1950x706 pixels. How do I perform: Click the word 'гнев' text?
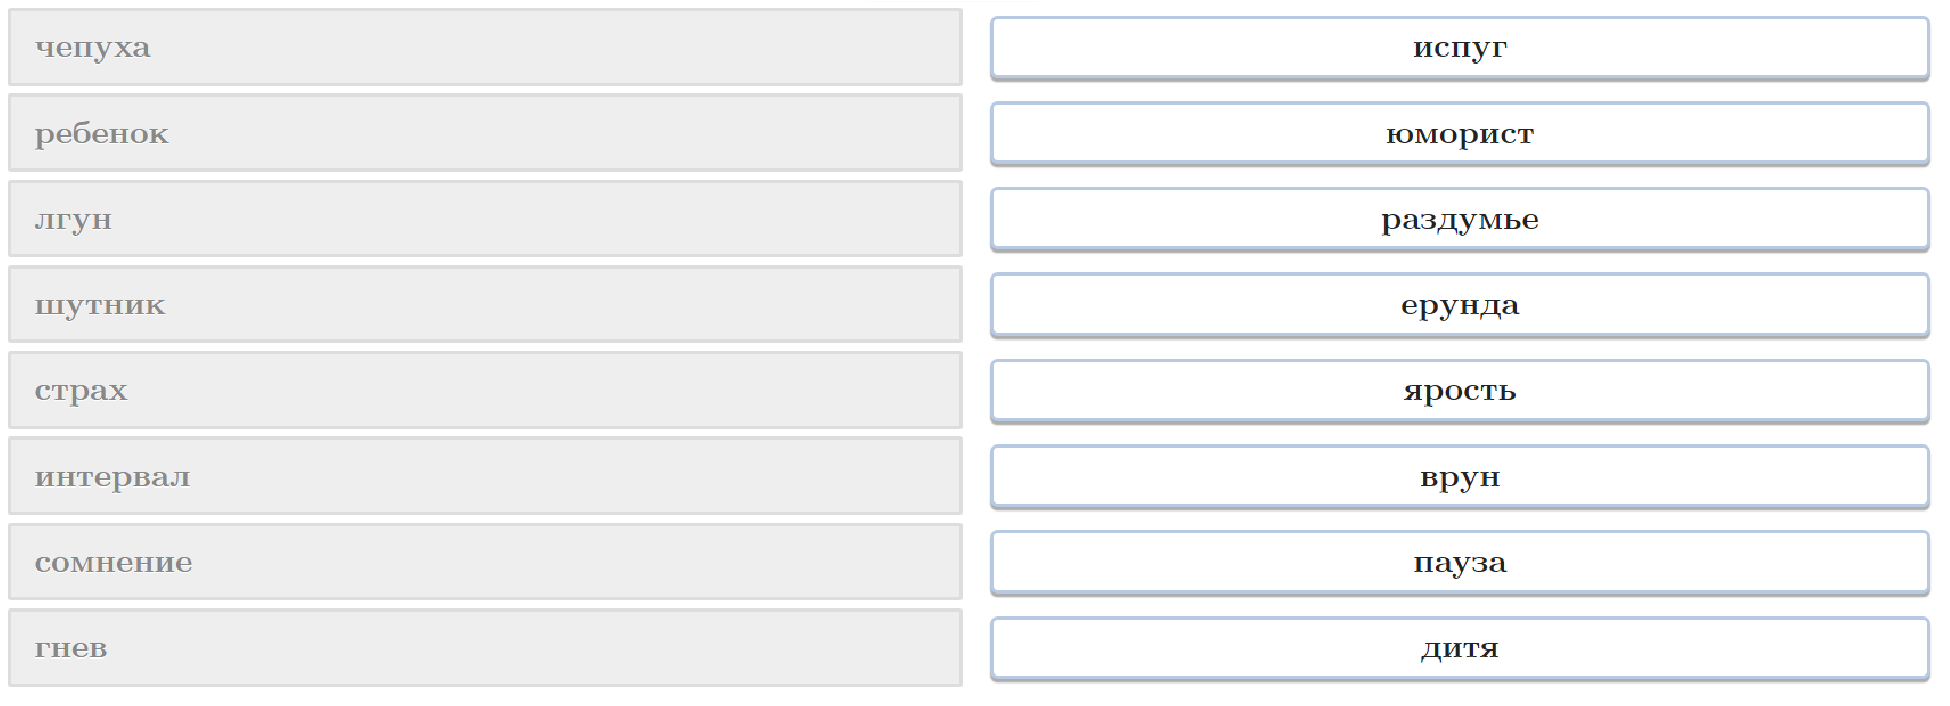coord(71,648)
